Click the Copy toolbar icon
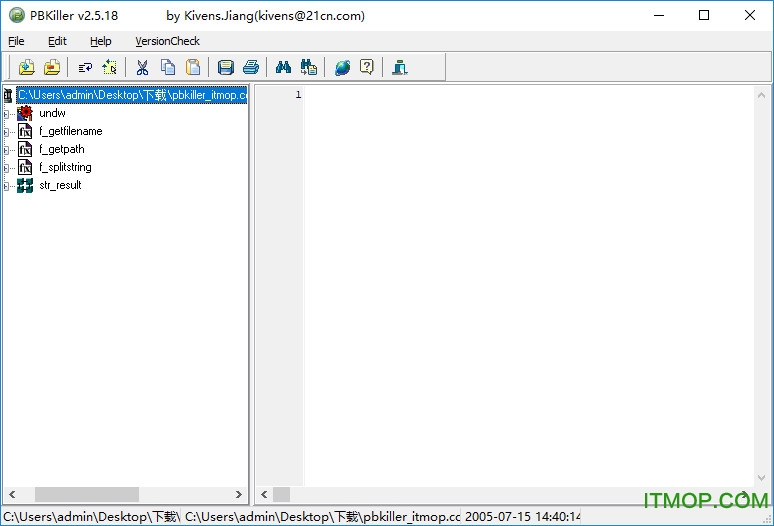The width and height of the screenshot is (774, 526). (x=168, y=67)
